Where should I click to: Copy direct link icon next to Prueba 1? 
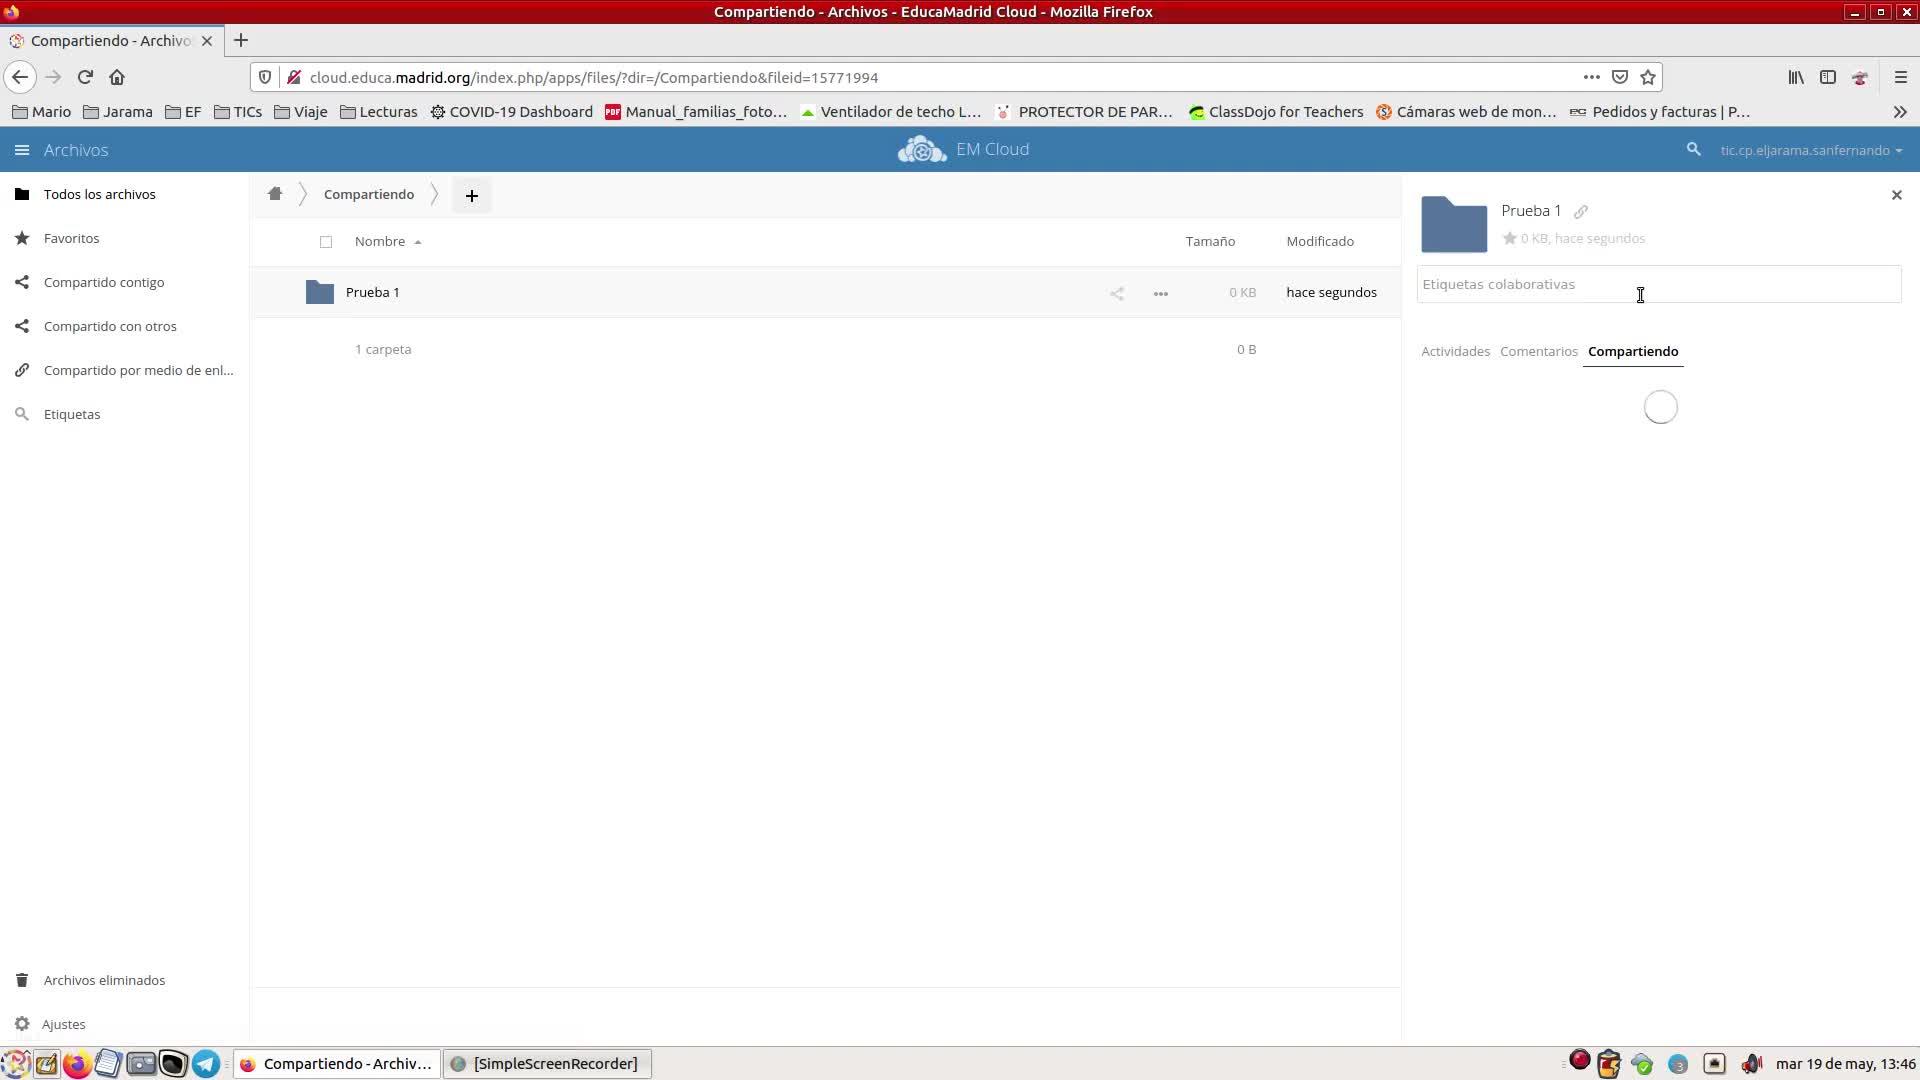click(x=1581, y=211)
